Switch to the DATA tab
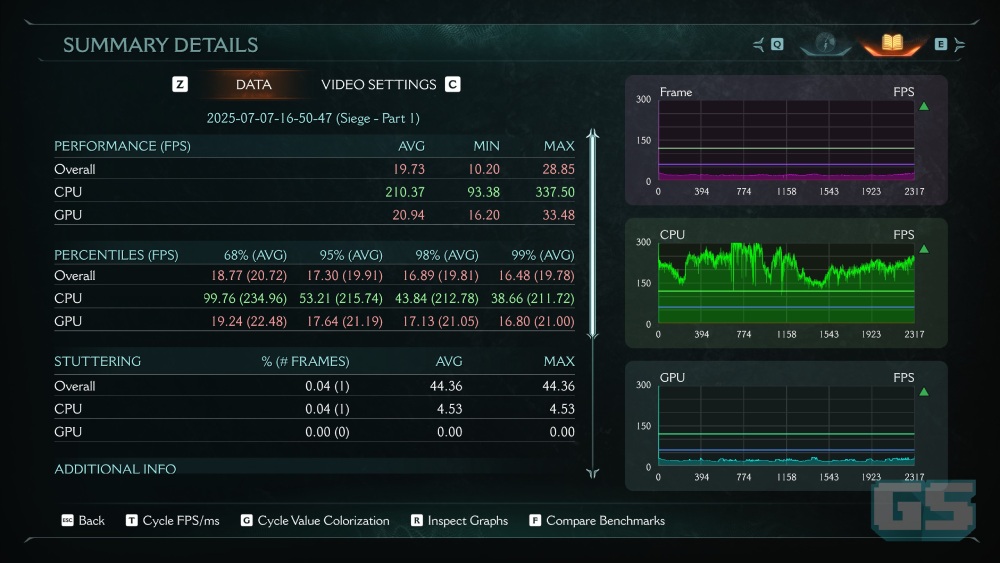 253,84
